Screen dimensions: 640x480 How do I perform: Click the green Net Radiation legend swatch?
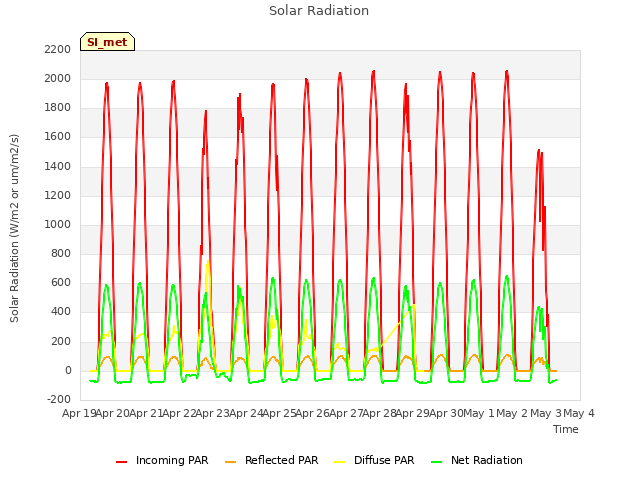[437, 462]
